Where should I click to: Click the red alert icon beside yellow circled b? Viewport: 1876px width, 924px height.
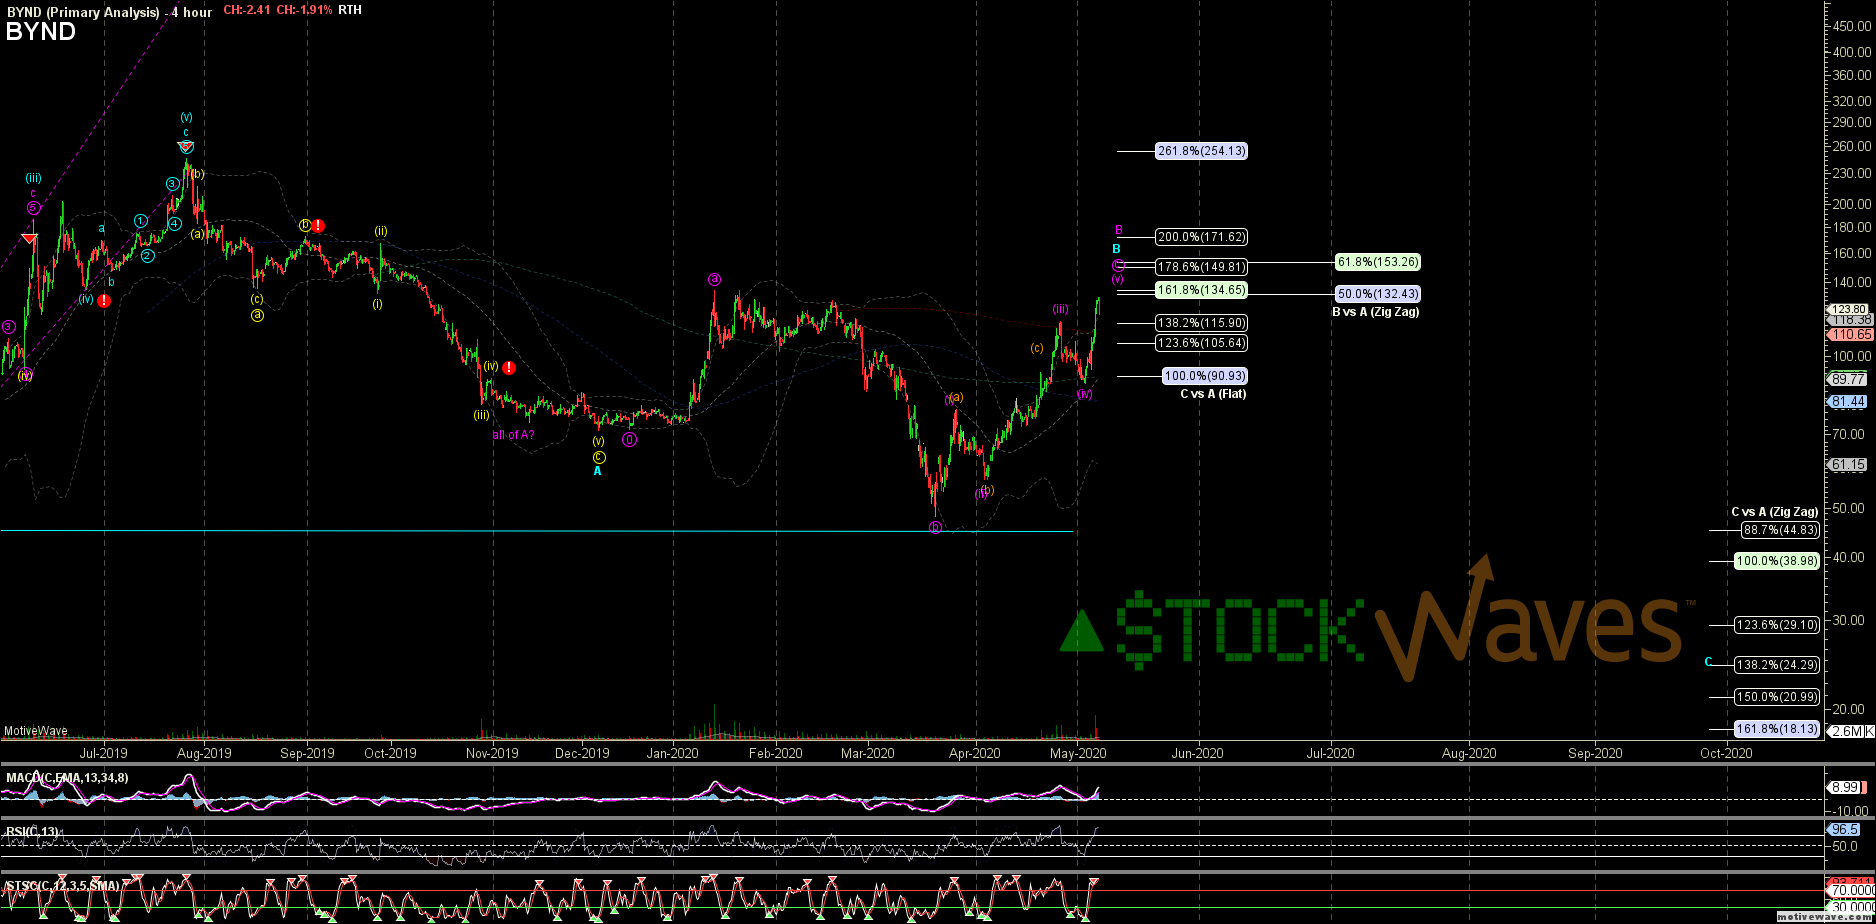point(317,226)
